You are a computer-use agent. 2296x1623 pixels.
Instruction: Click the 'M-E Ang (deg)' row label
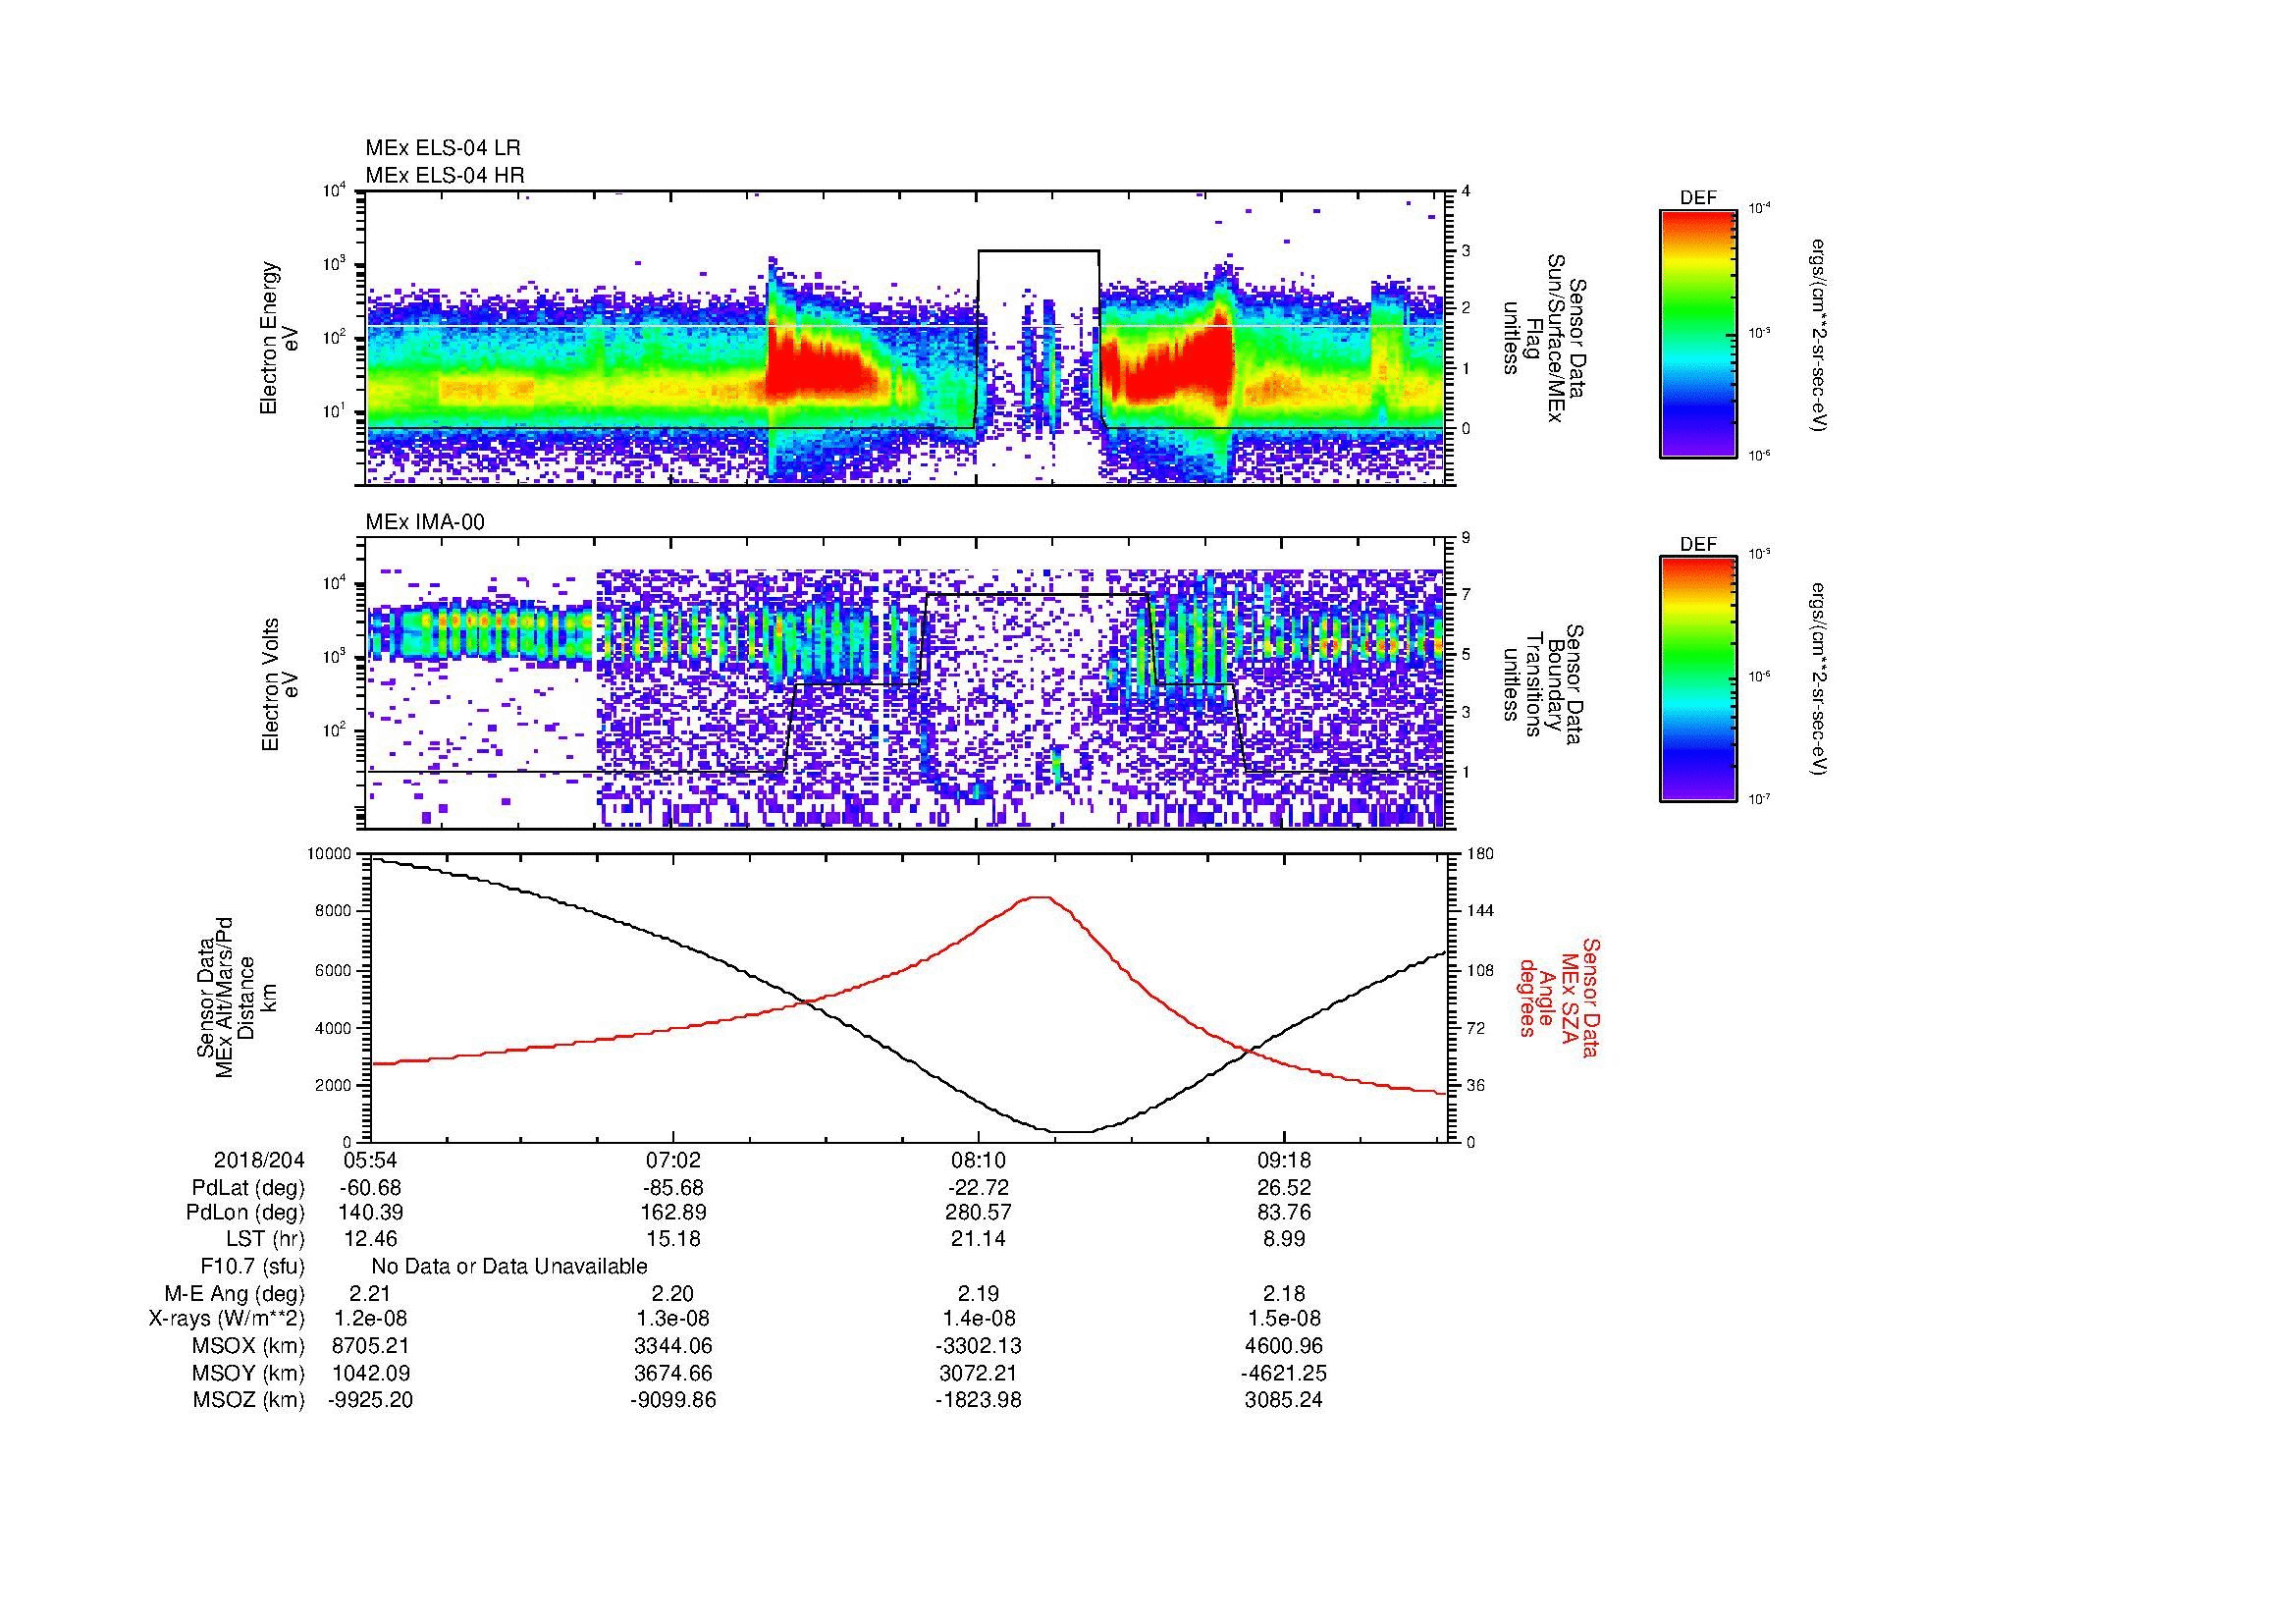point(235,1294)
